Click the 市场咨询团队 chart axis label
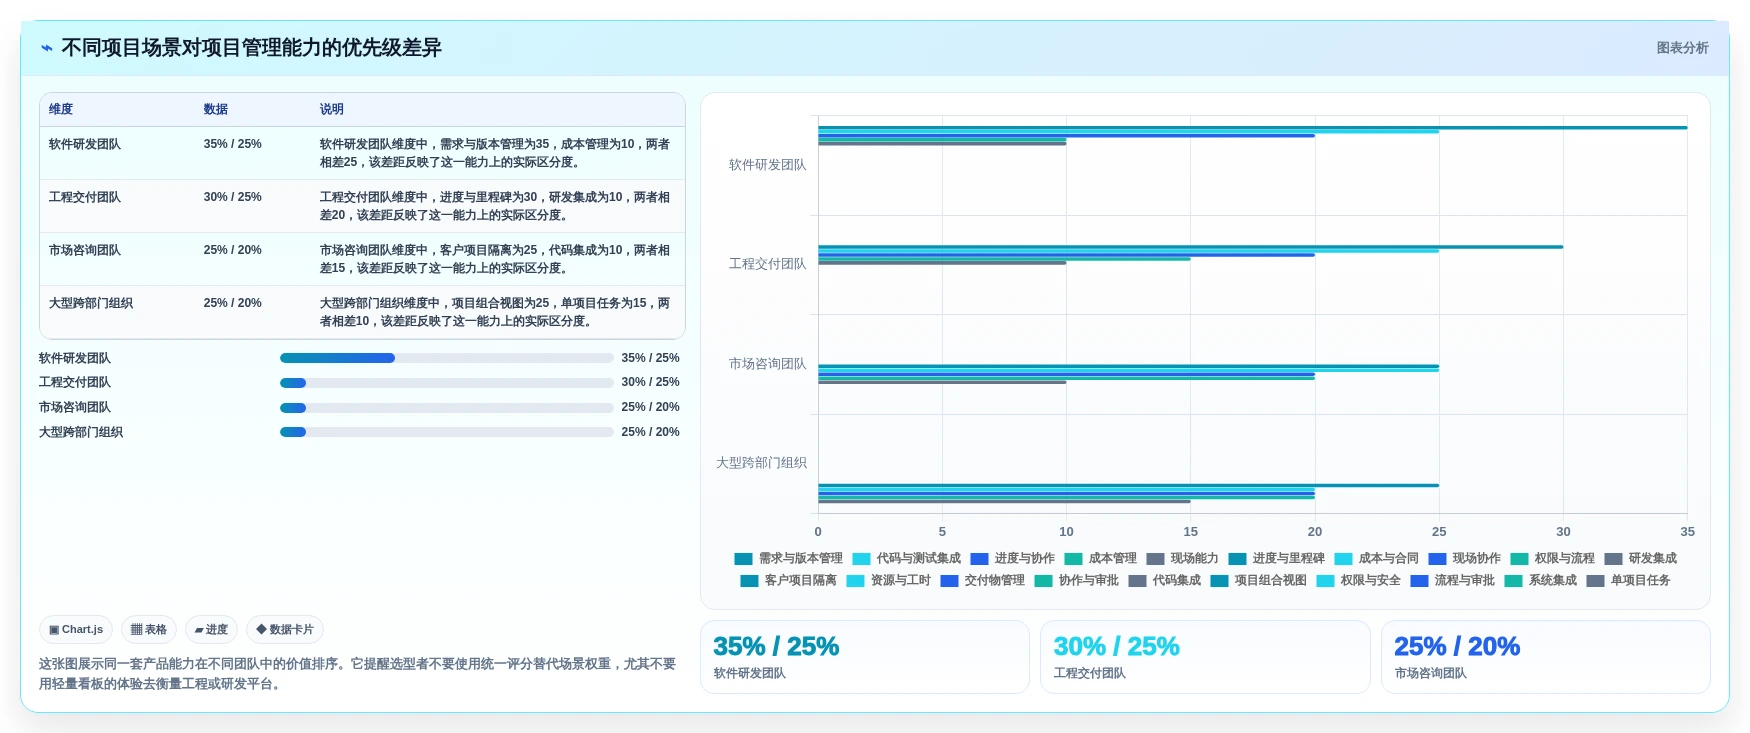Screen dimensions: 1750x733 point(767,364)
